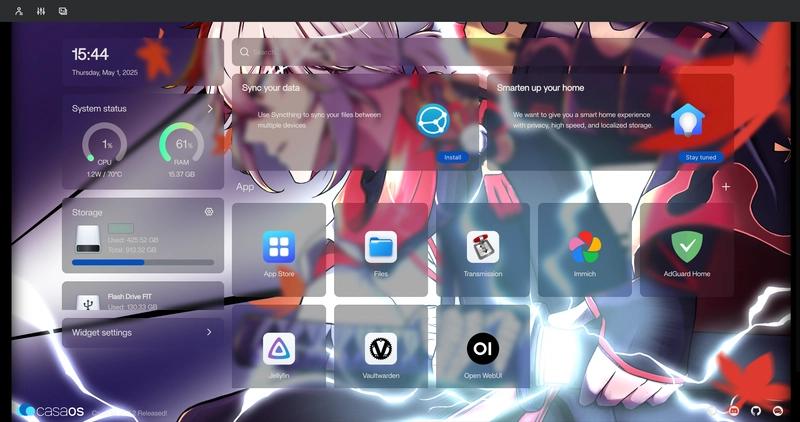Click the smart home lightbulb icon
The width and height of the screenshot is (800, 422).
coord(688,120)
